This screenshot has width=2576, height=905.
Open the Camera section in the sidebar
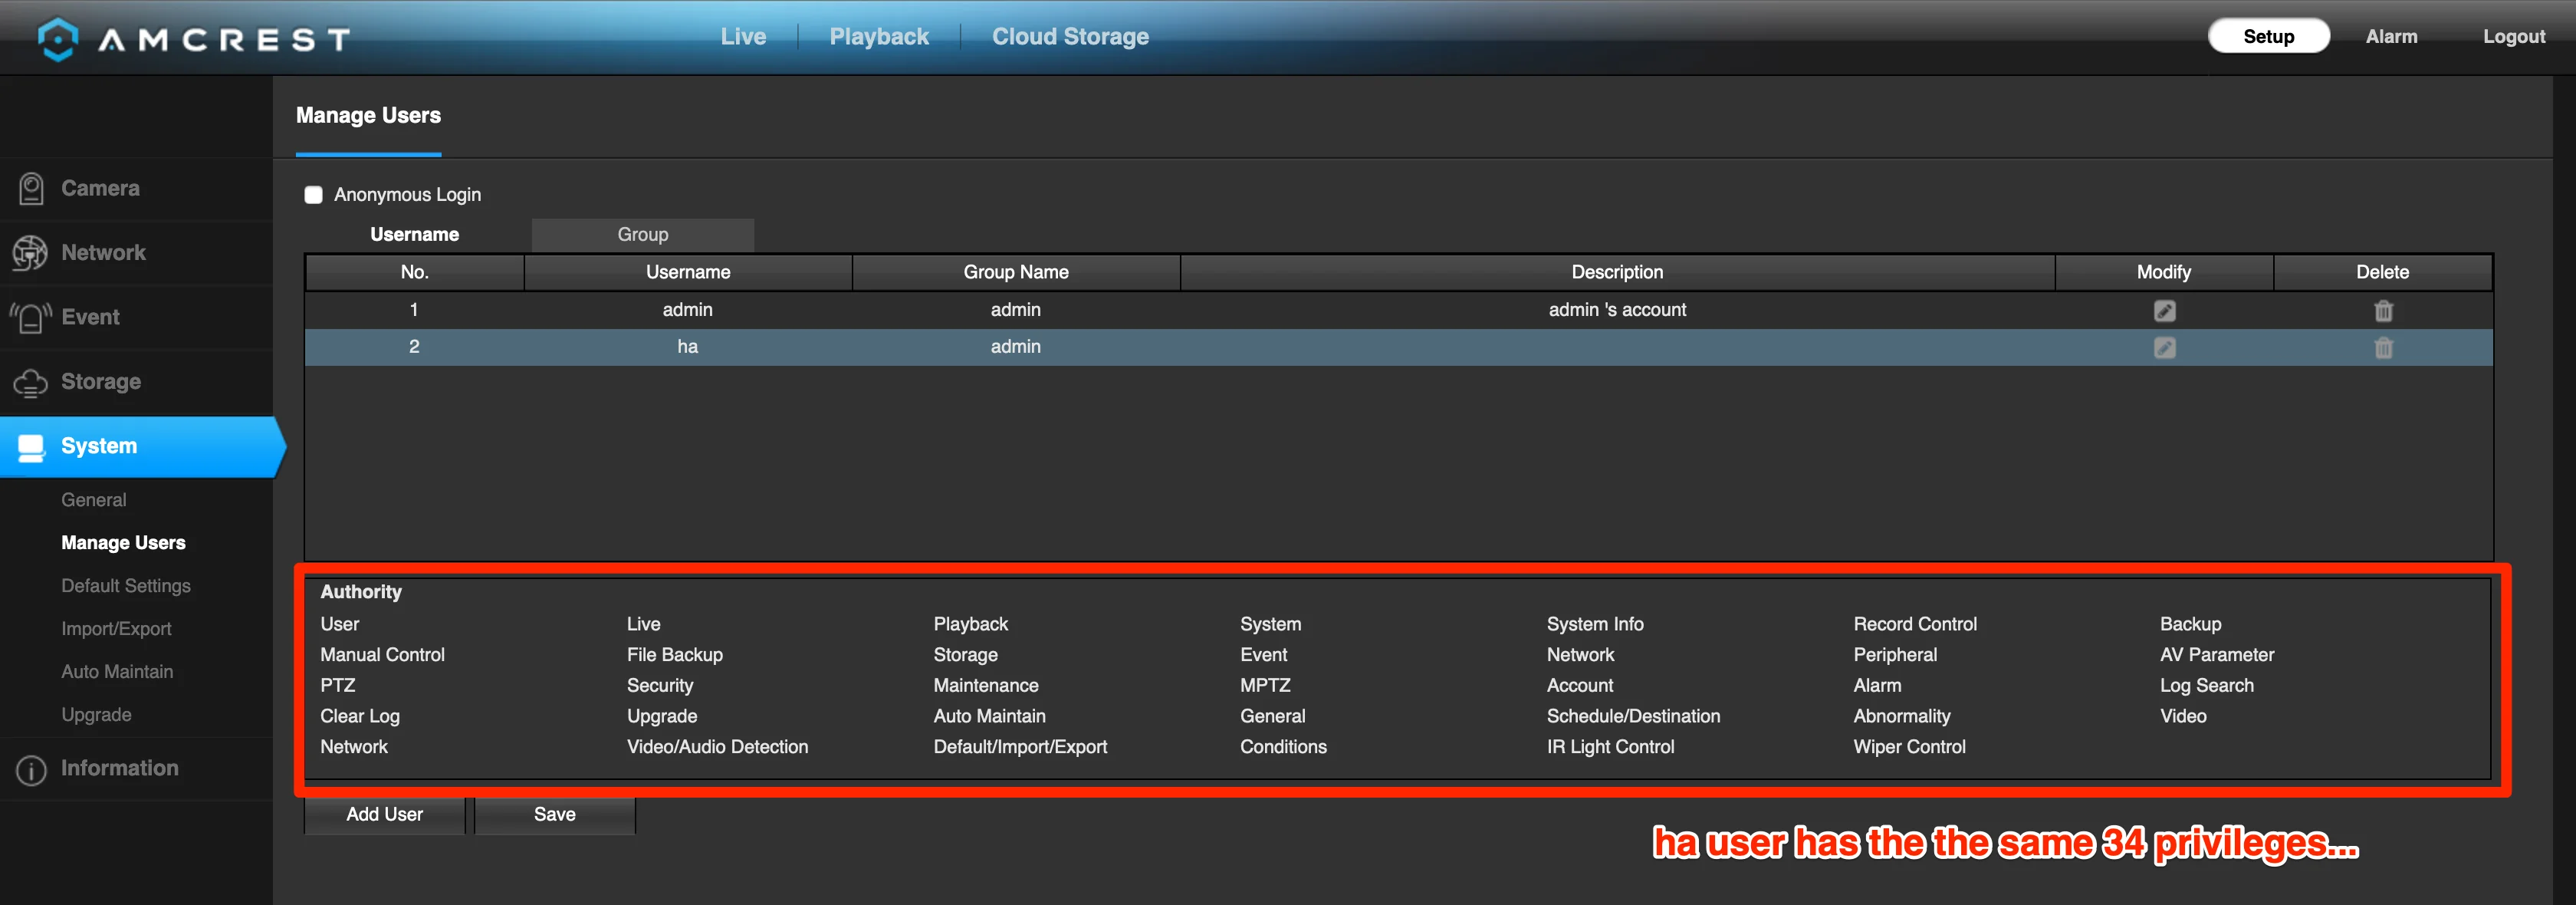point(100,188)
